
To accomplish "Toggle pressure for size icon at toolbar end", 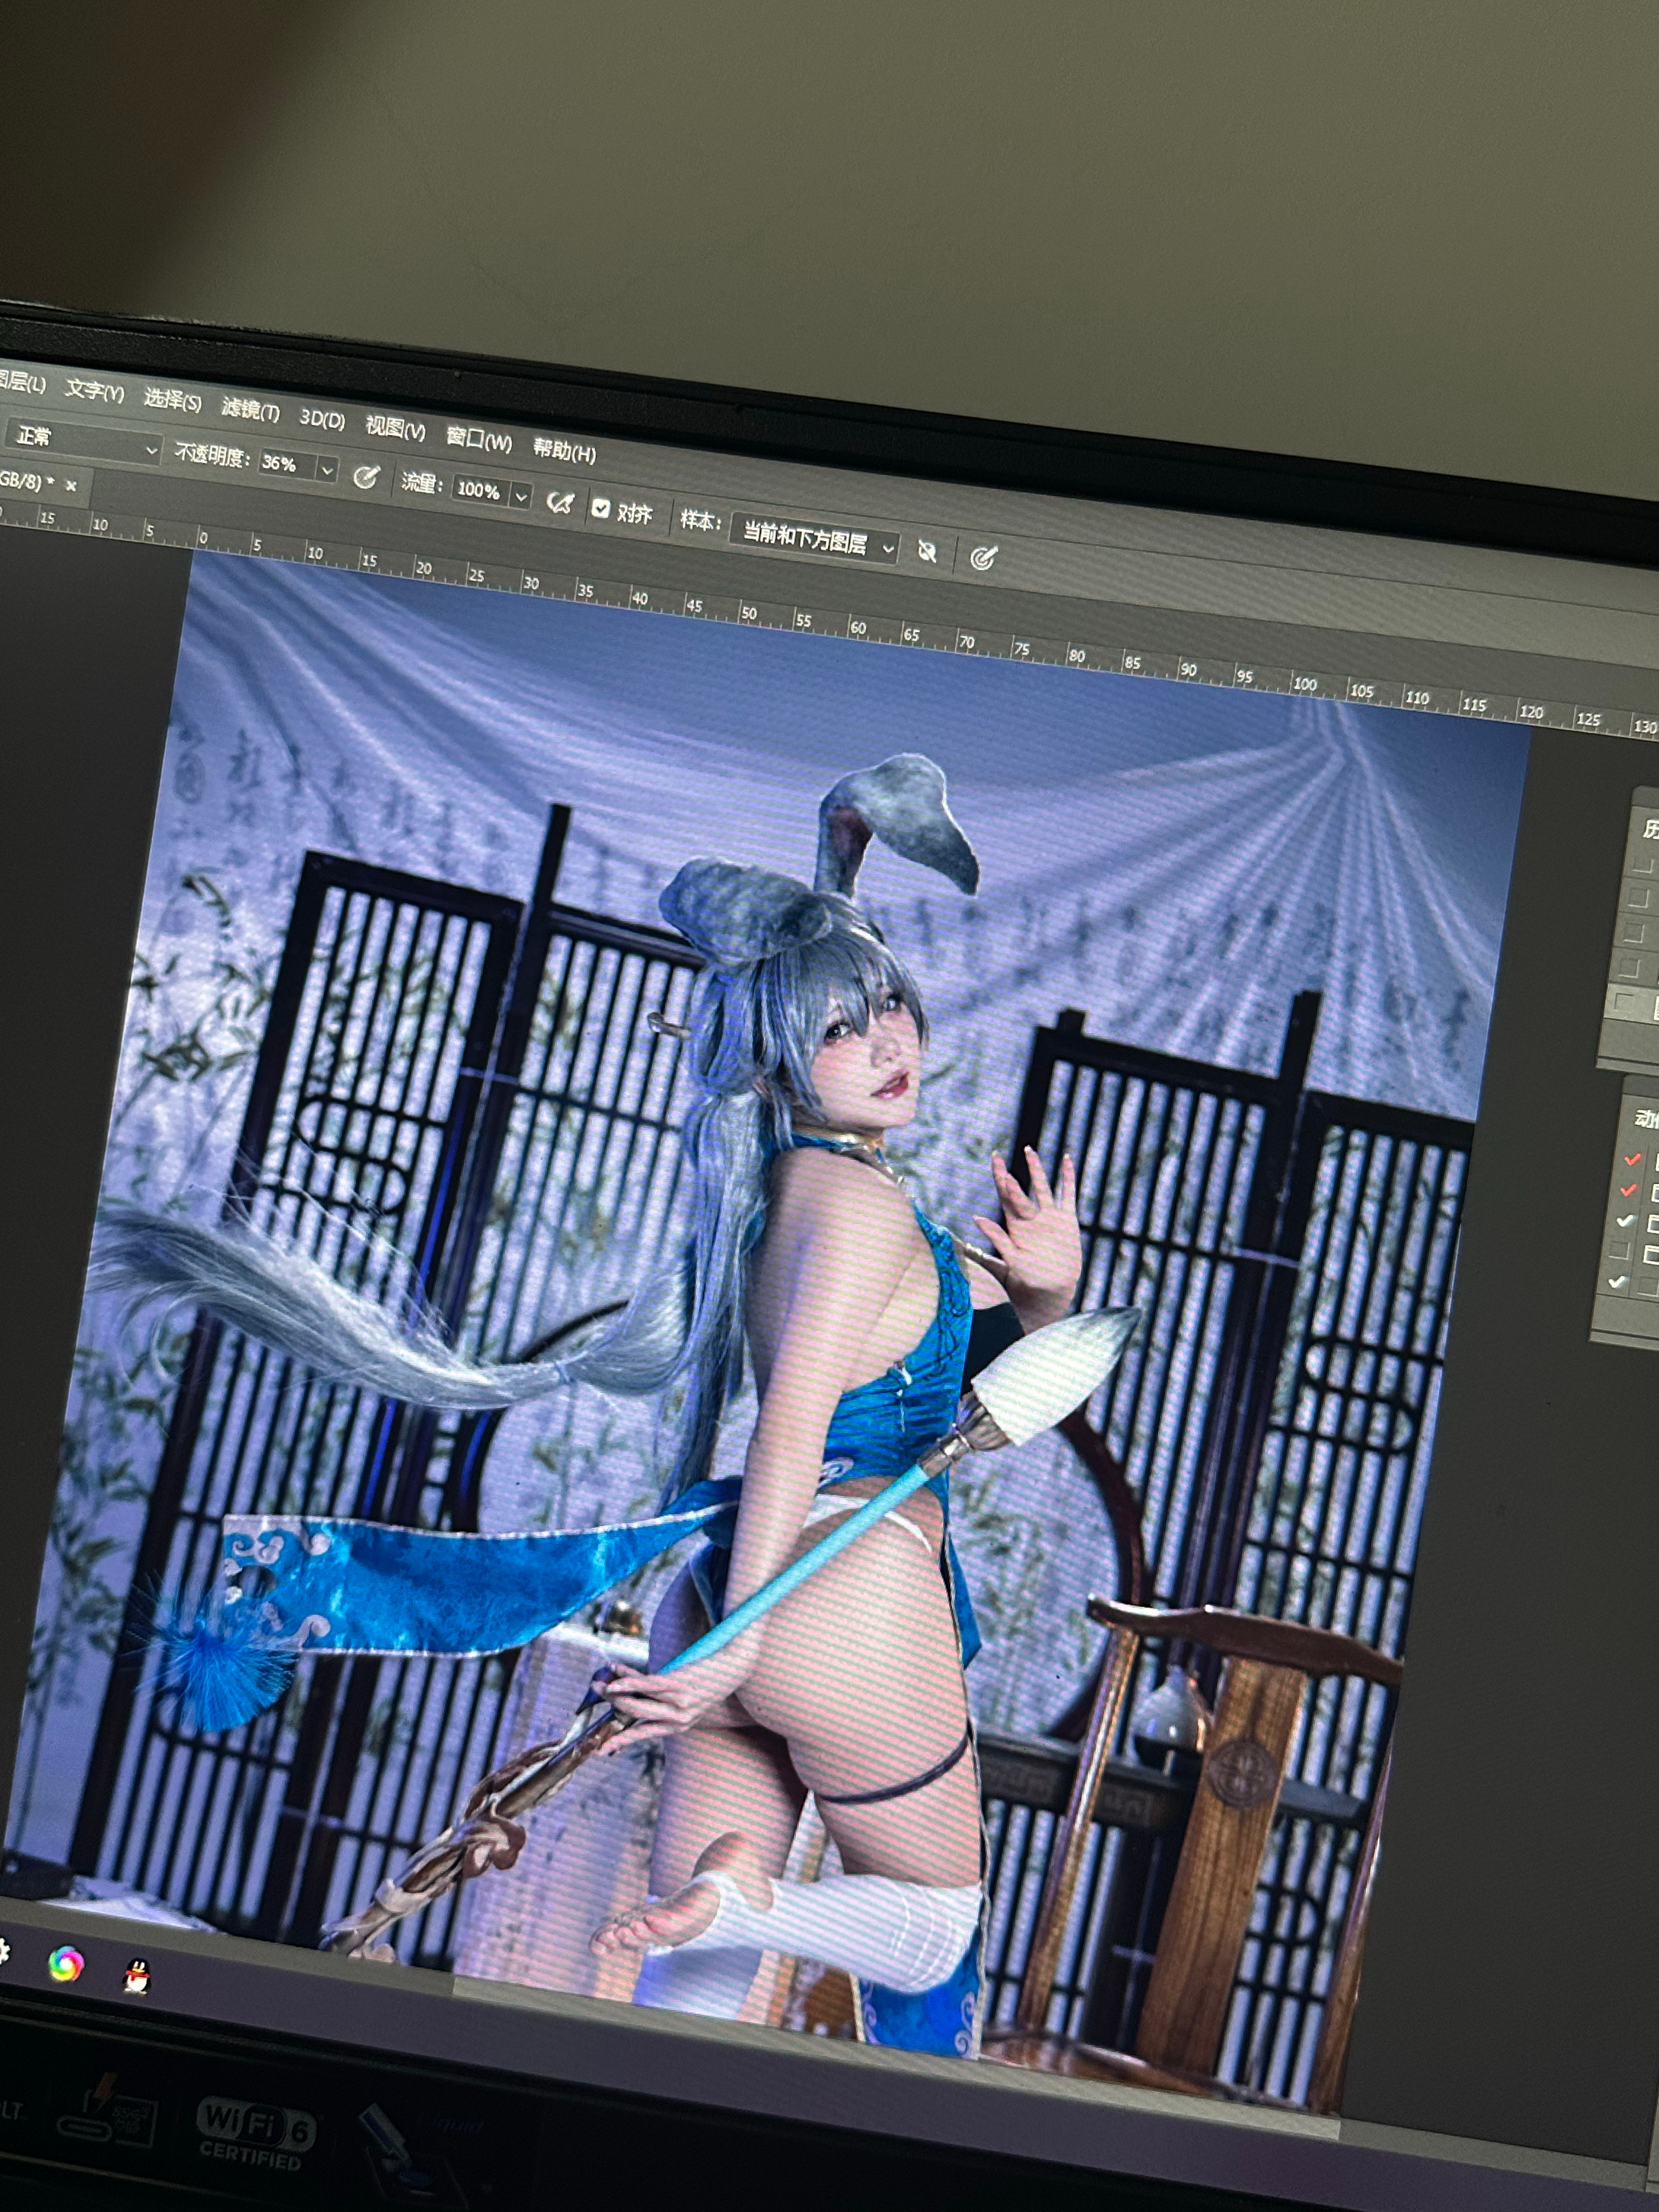I will pyautogui.click(x=984, y=558).
